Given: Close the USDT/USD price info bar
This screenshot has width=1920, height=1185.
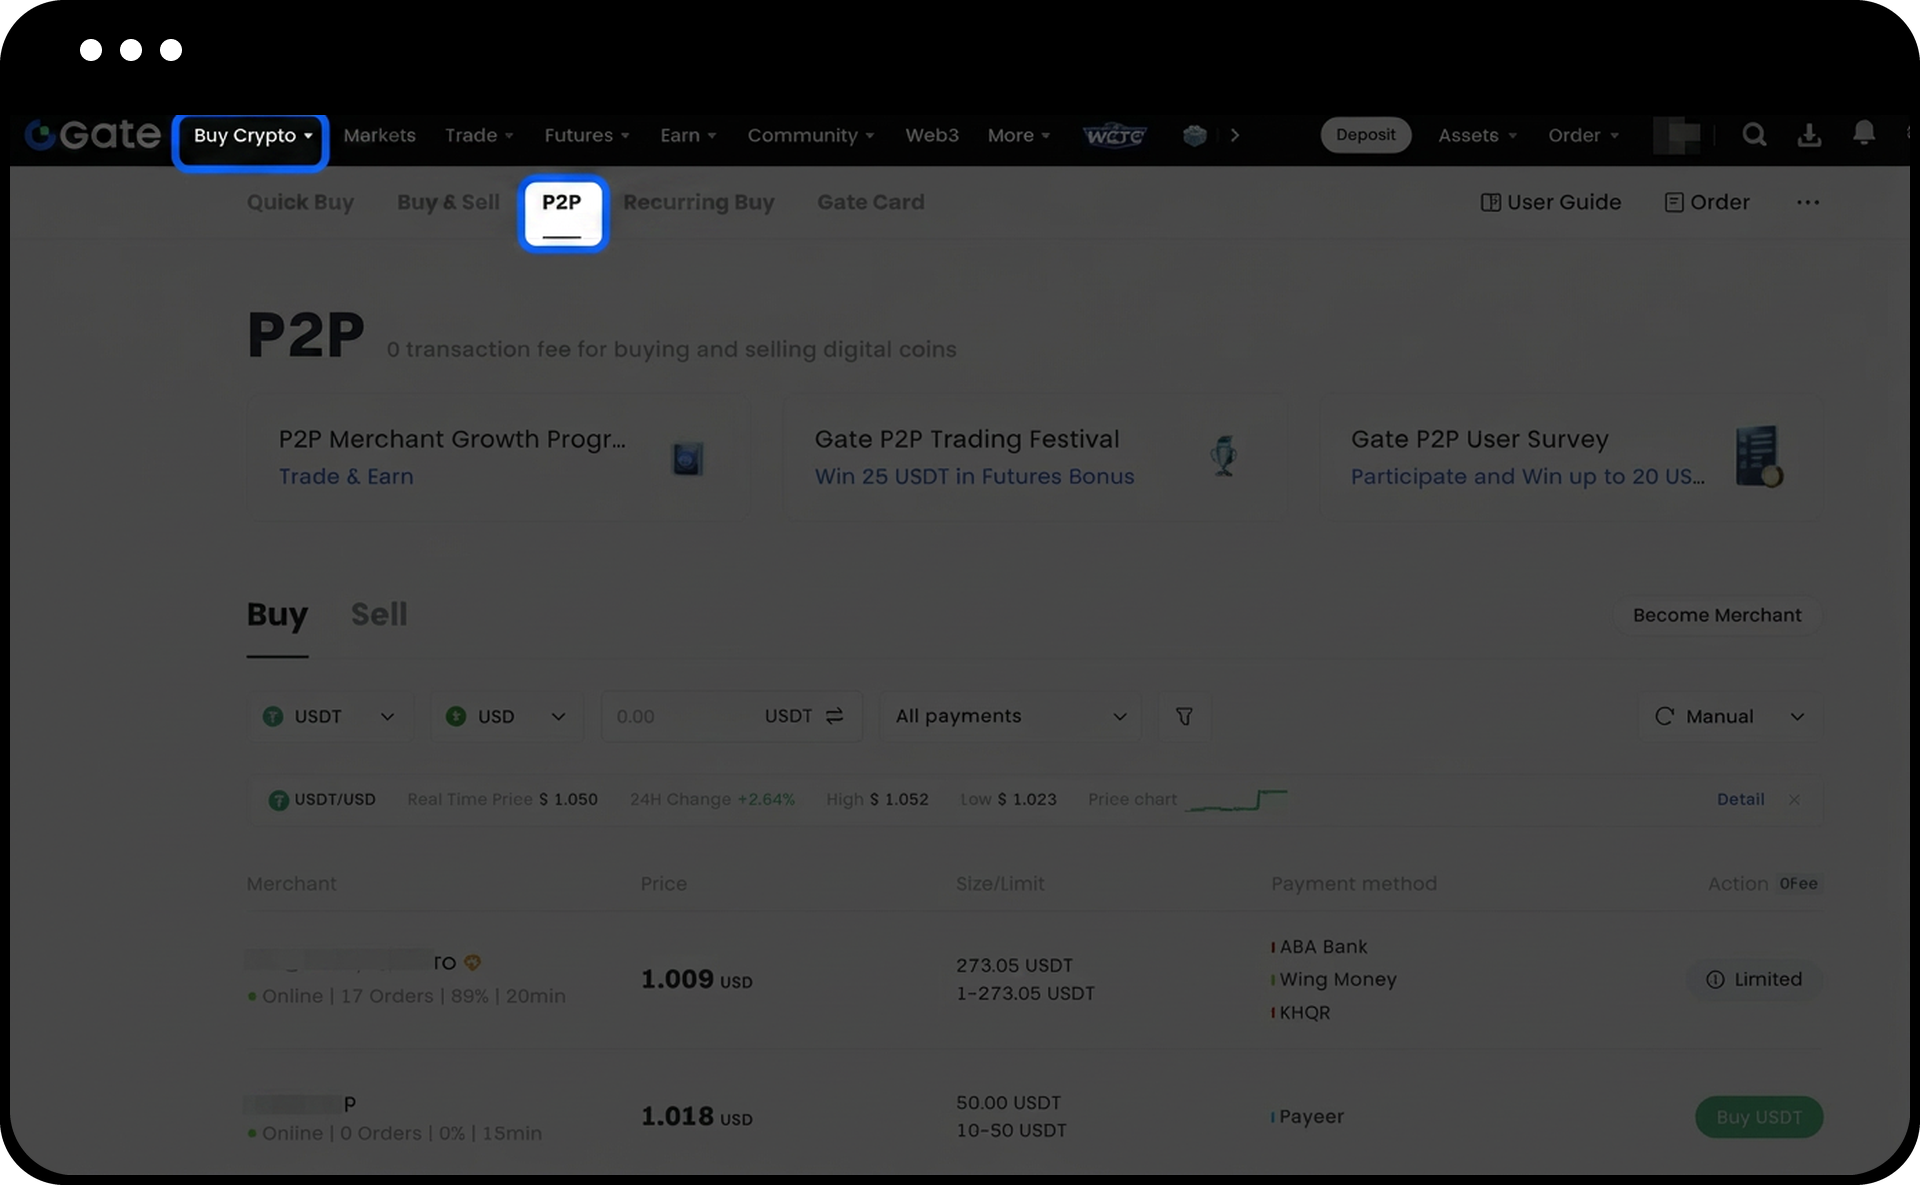Looking at the screenshot, I should point(1794,800).
